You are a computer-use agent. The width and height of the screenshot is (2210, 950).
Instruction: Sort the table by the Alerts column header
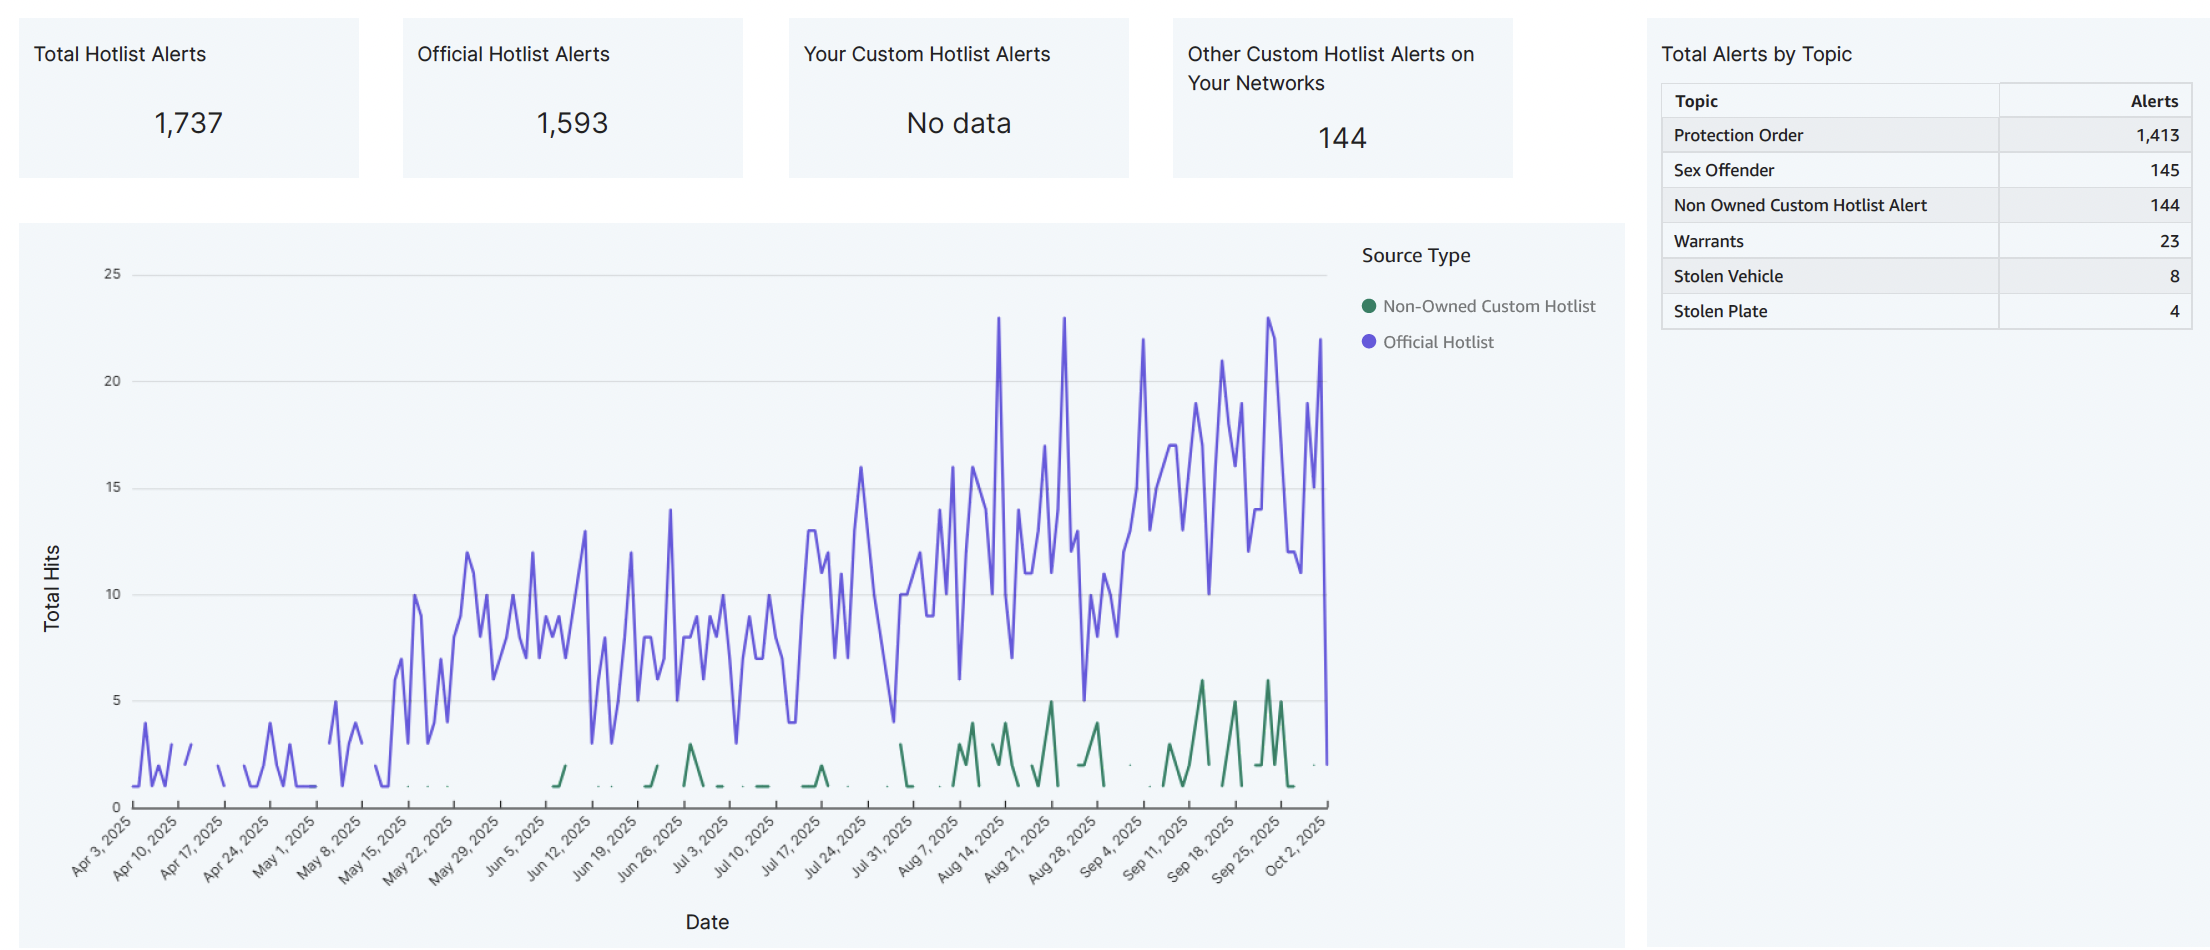pos(2154,100)
